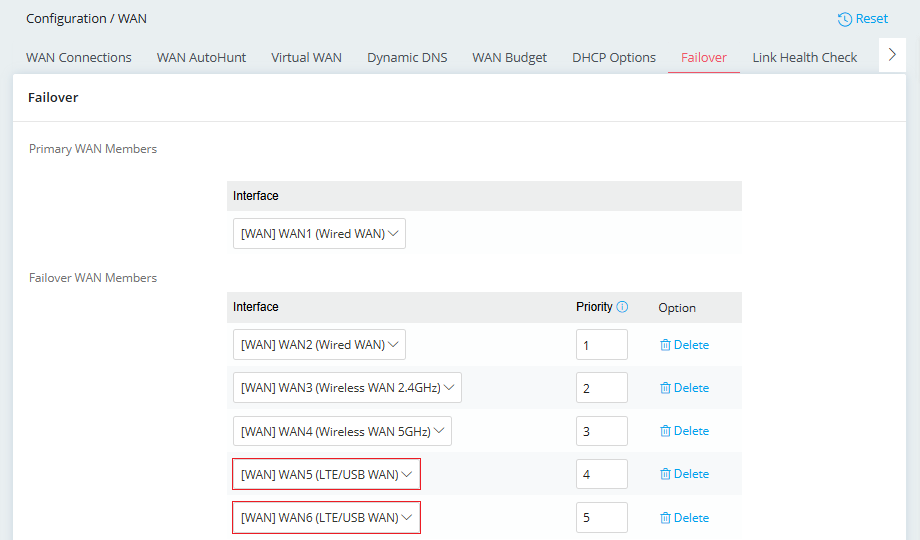Click the Priority info icon
This screenshot has width=920, height=540.
622,306
